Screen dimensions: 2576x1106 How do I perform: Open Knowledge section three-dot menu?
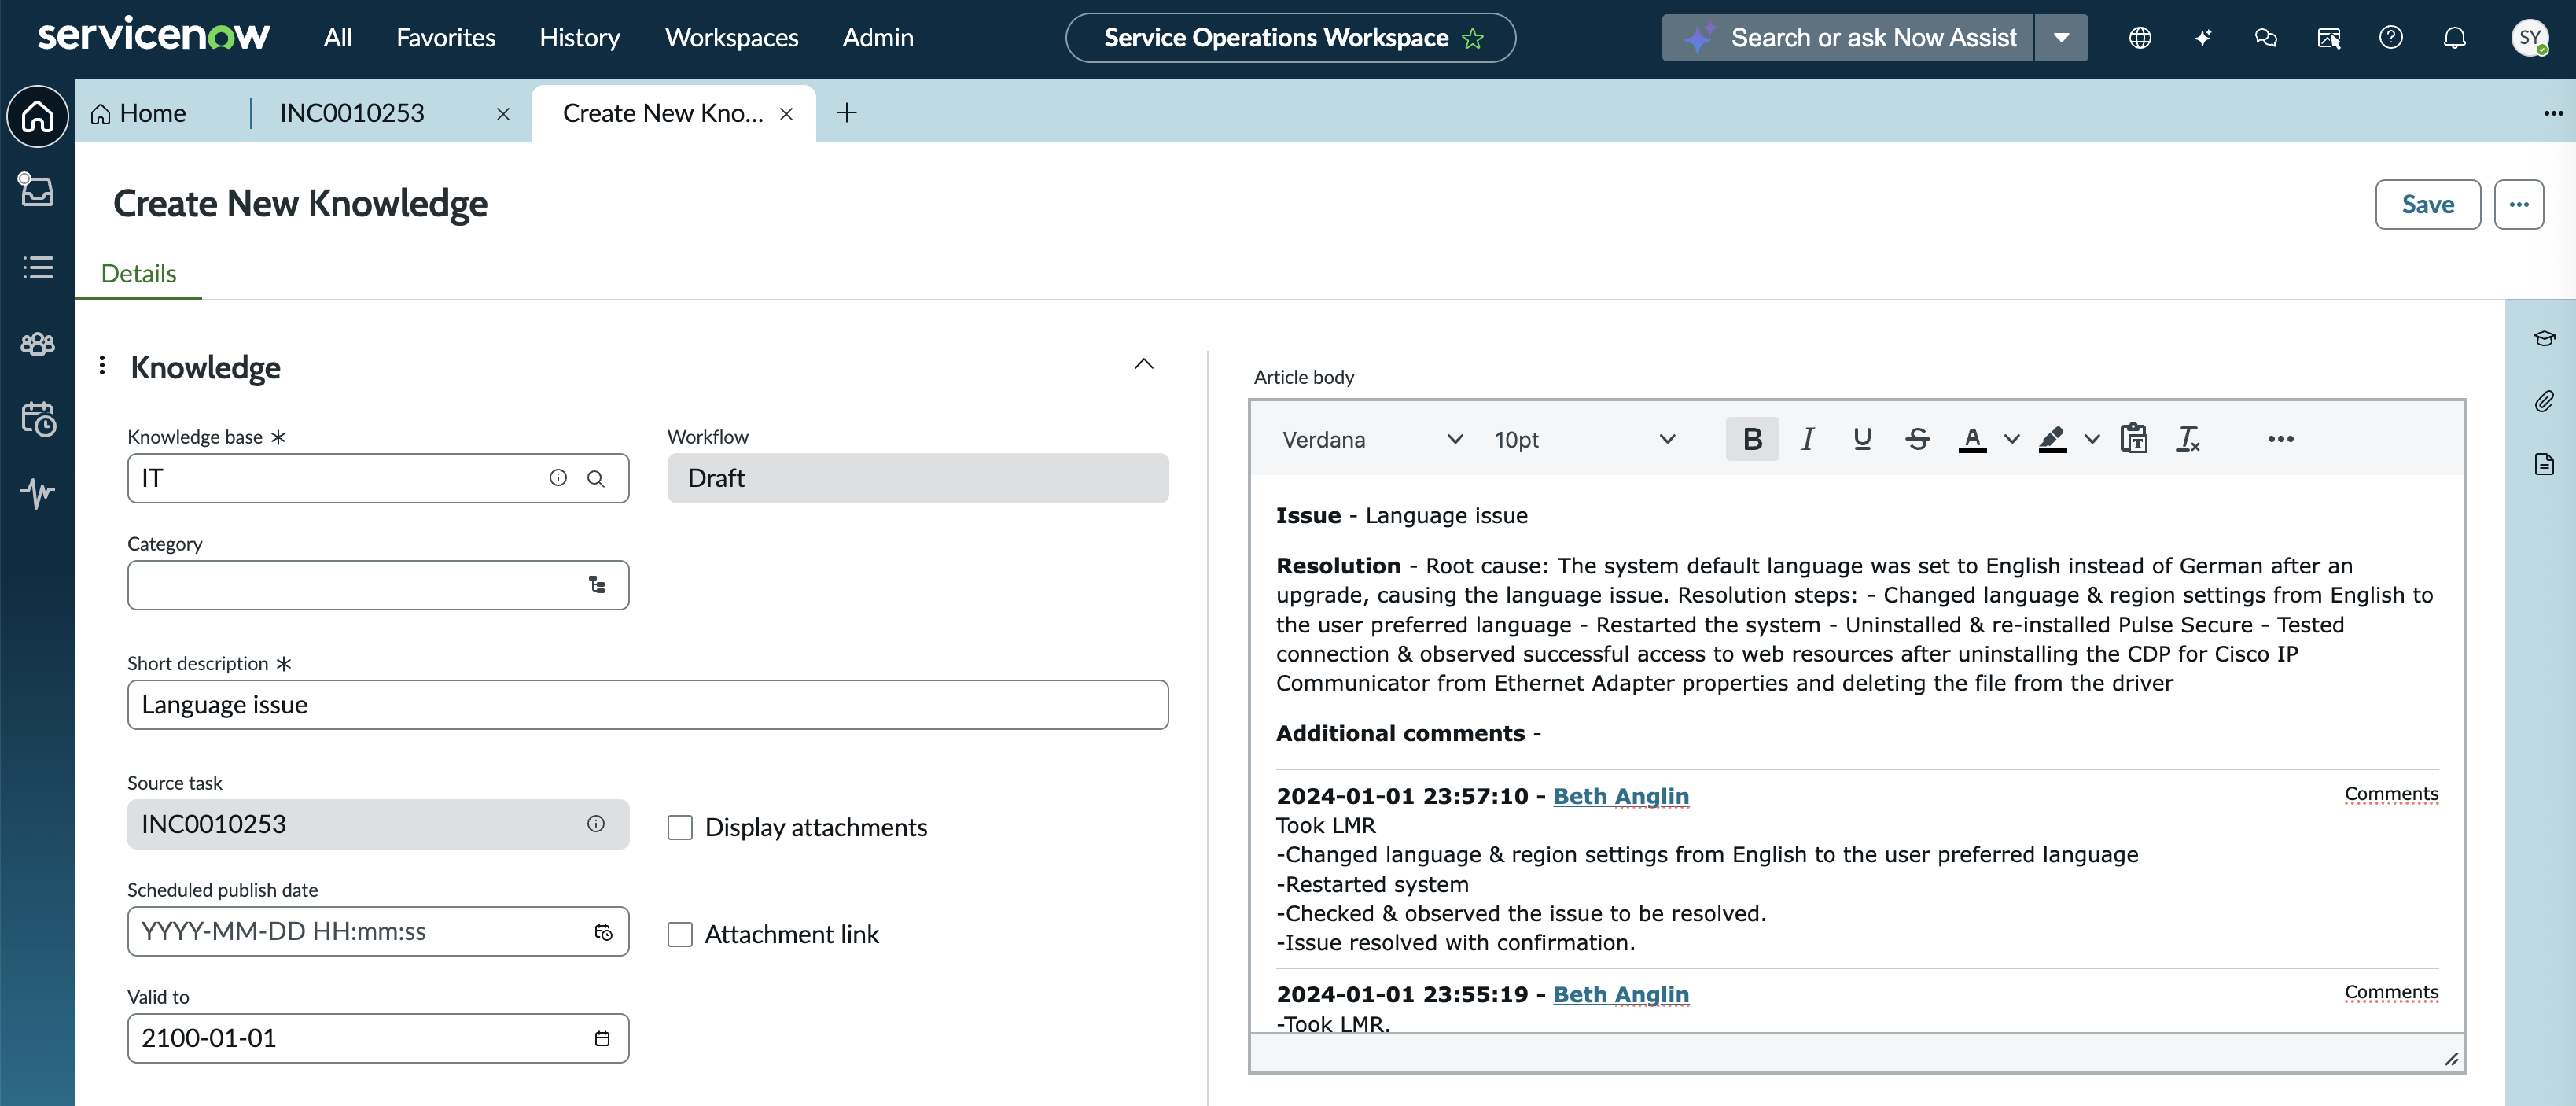click(x=102, y=366)
